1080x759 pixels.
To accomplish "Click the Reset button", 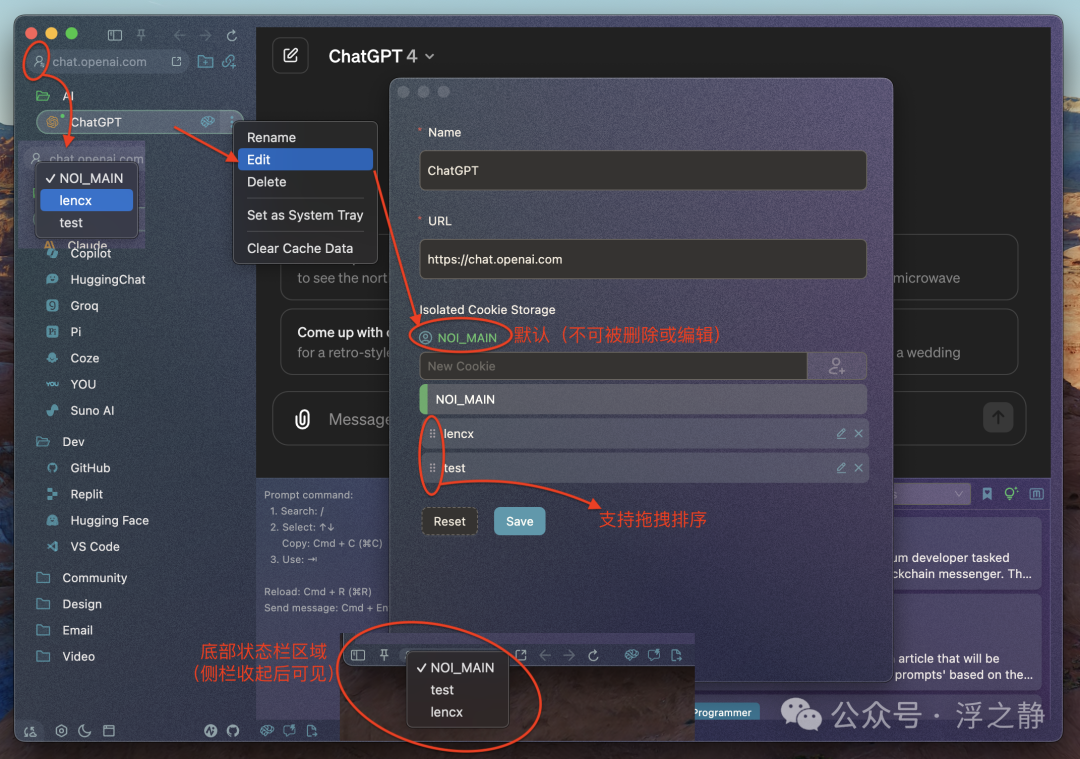I will click(449, 521).
